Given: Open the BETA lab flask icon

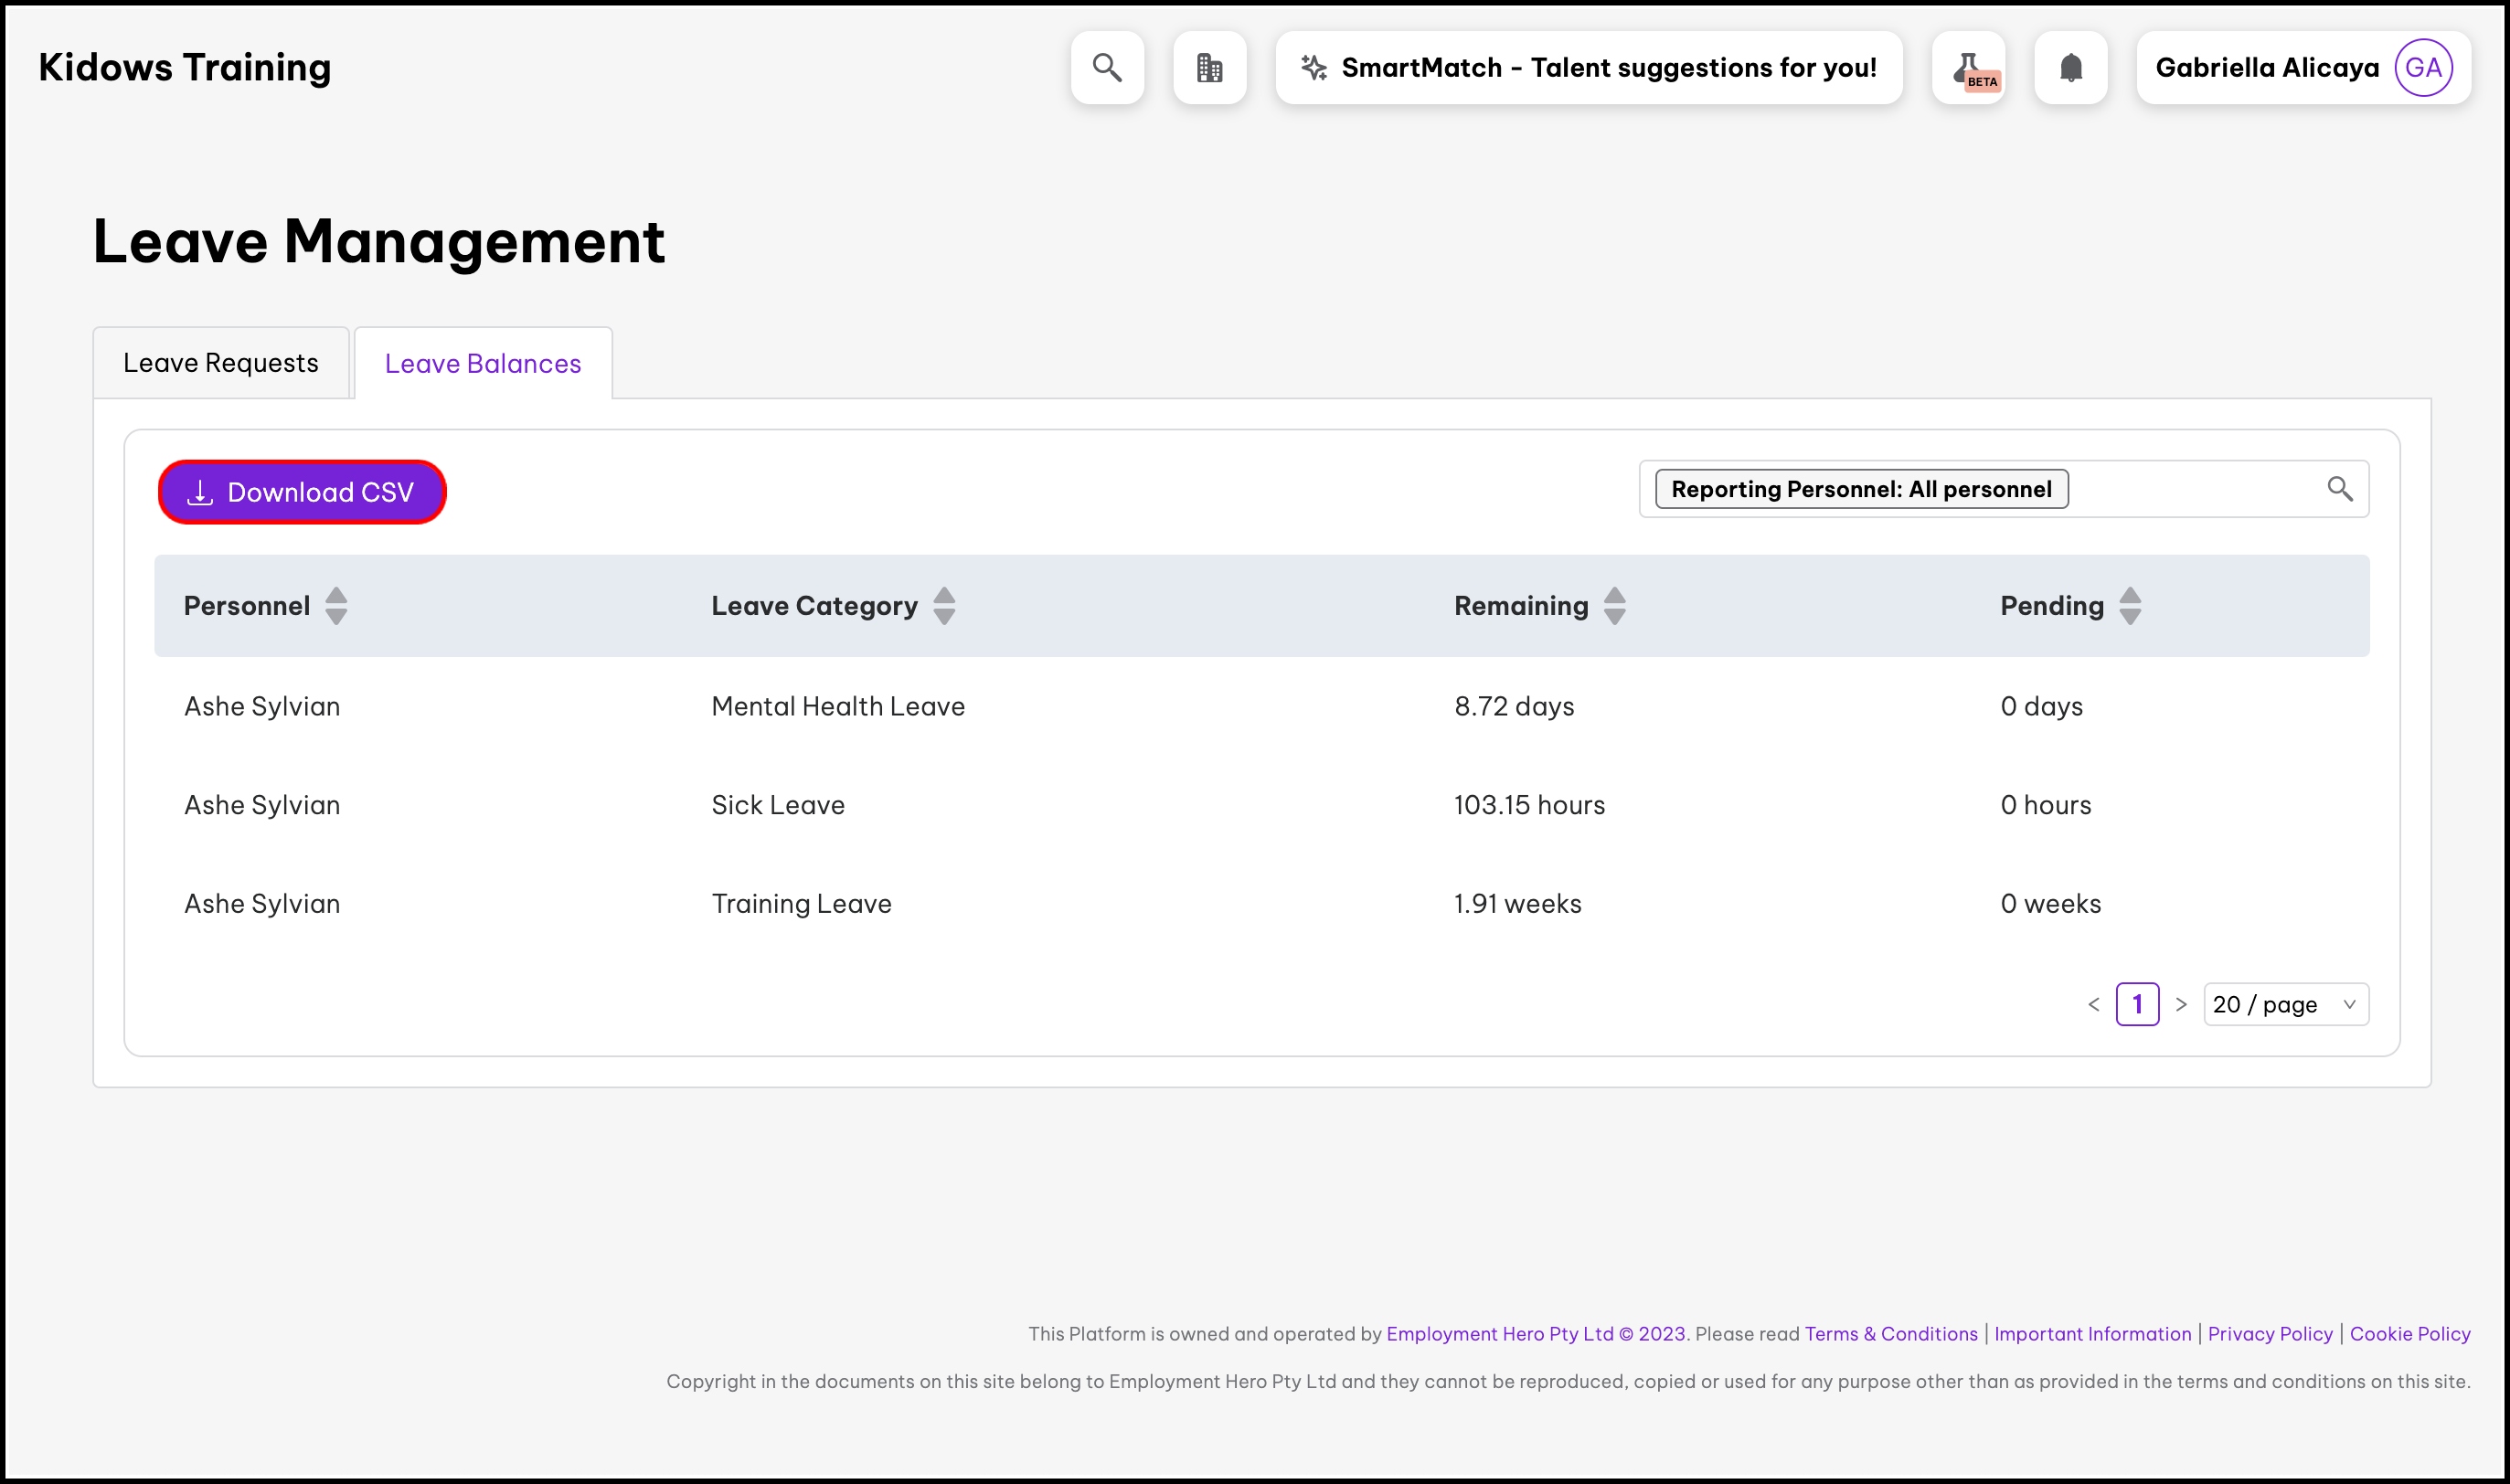Looking at the screenshot, I should 1968,67.
